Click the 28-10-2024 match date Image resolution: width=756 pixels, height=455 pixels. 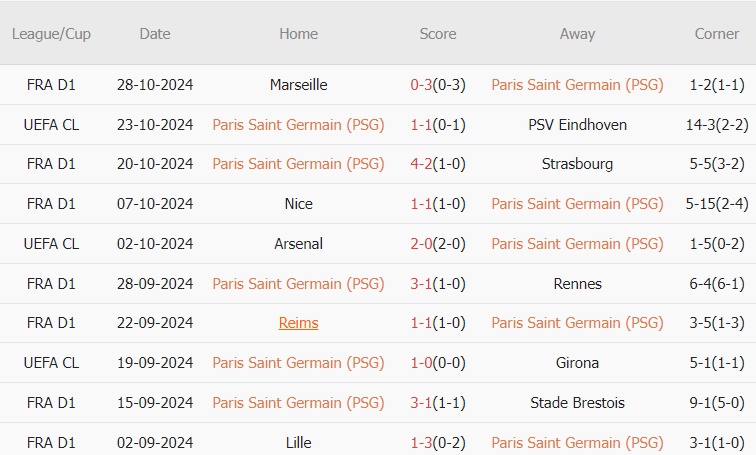click(x=155, y=85)
